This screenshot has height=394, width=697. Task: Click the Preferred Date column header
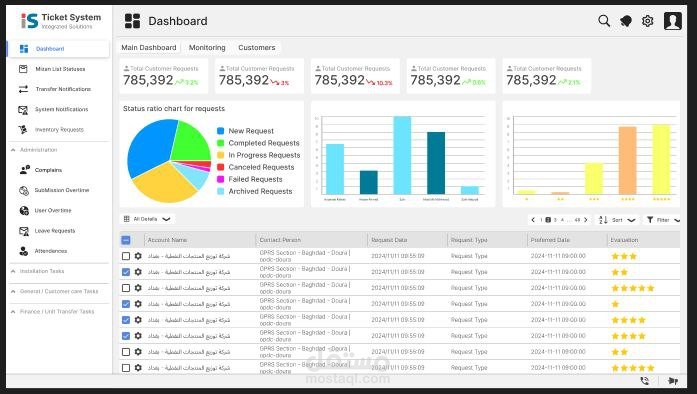point(550,240)
